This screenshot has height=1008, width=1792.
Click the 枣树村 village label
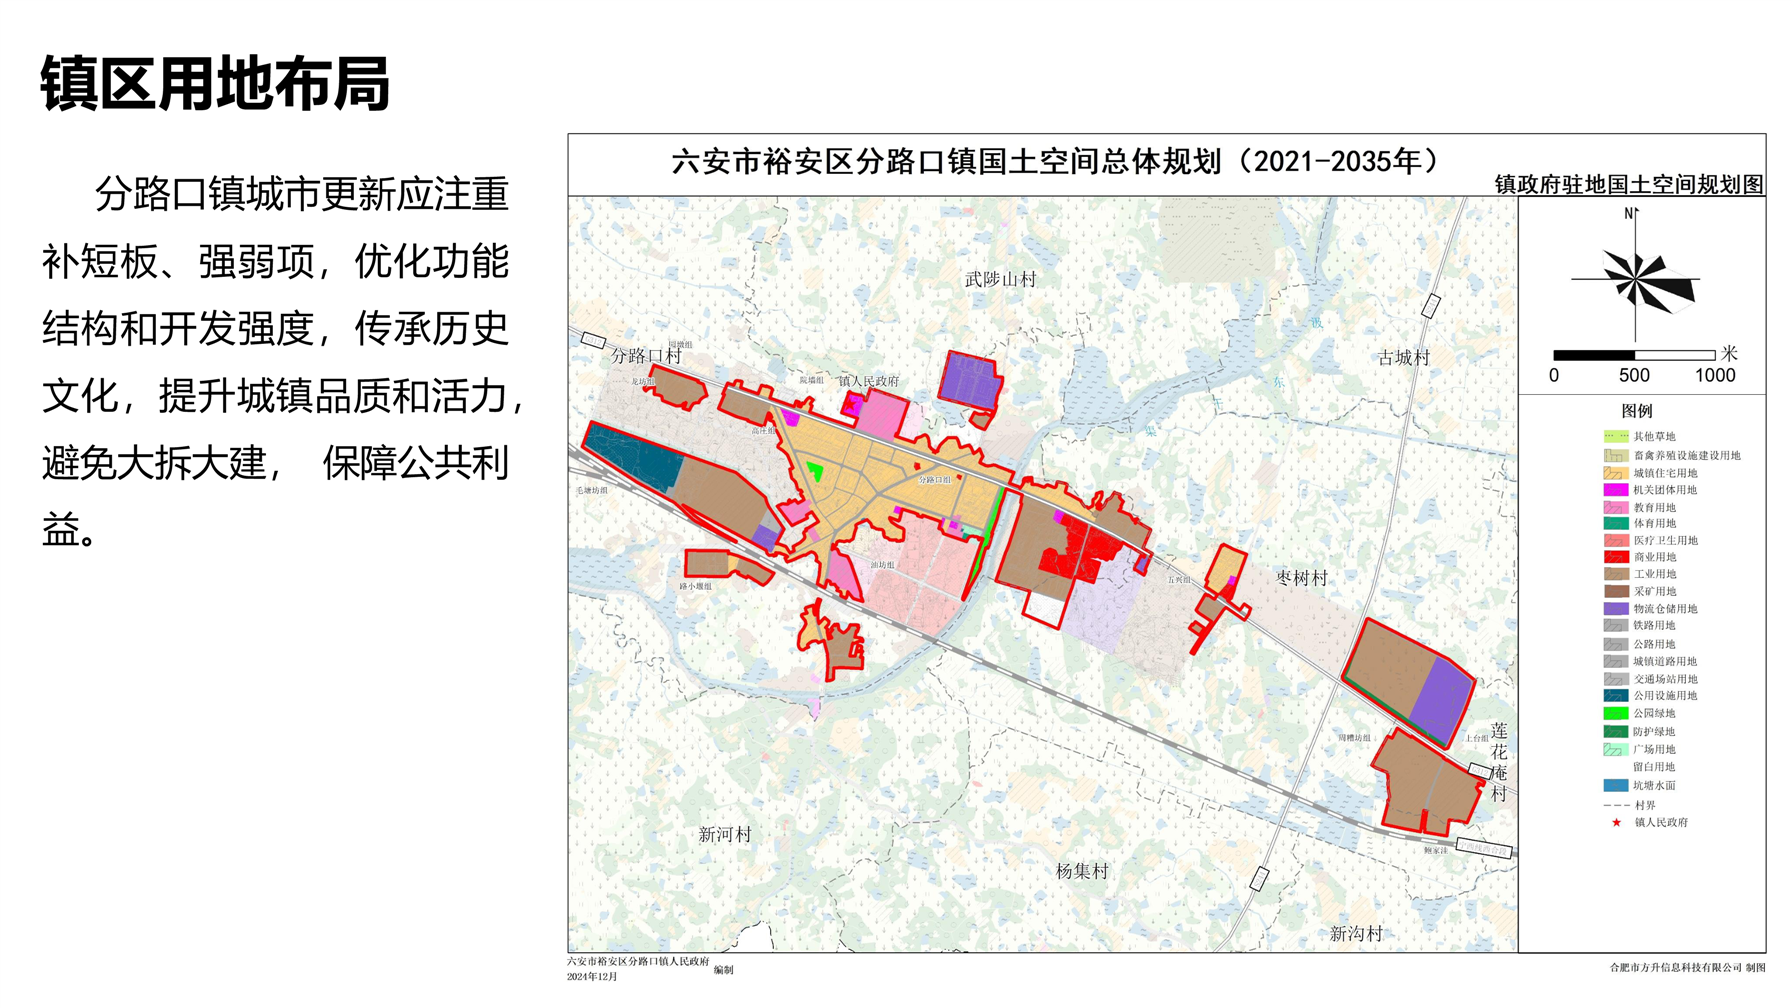1302,578
